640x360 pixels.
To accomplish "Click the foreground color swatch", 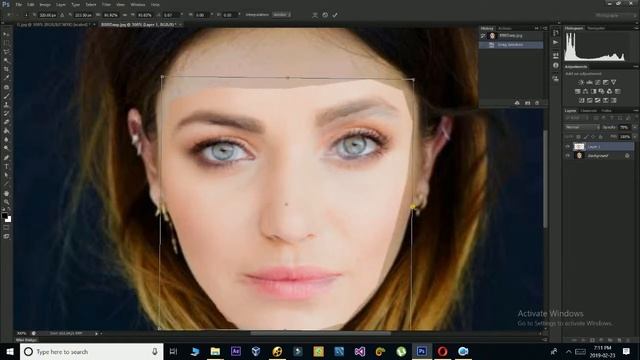I will click(x=4, y=215).
